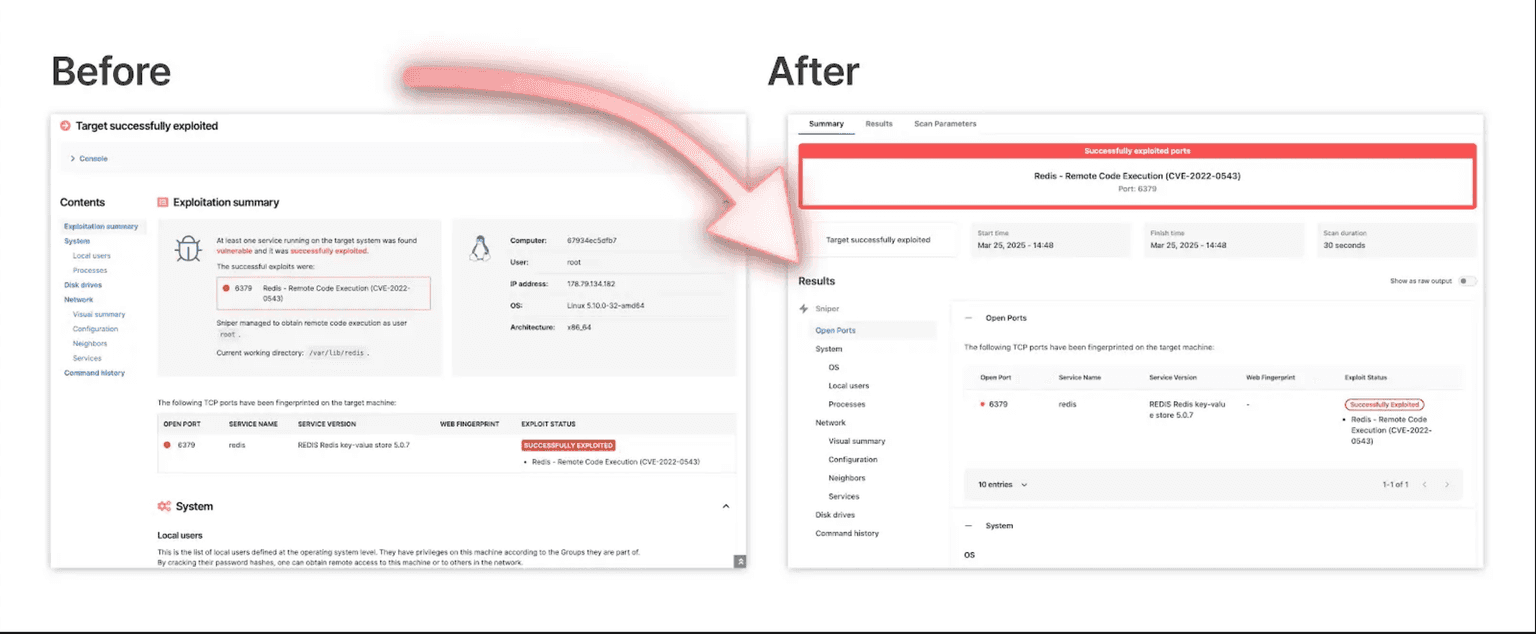Toggle Show as raw output switch
This screenshot has width=1536, height=634.
click(1466, 281)
